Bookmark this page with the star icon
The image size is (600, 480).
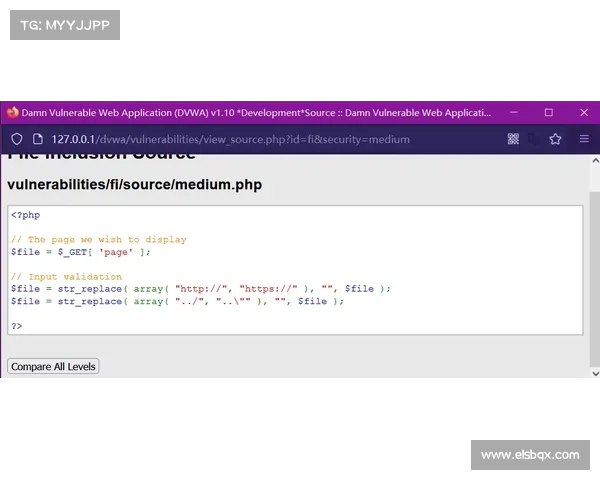point(555,139)
